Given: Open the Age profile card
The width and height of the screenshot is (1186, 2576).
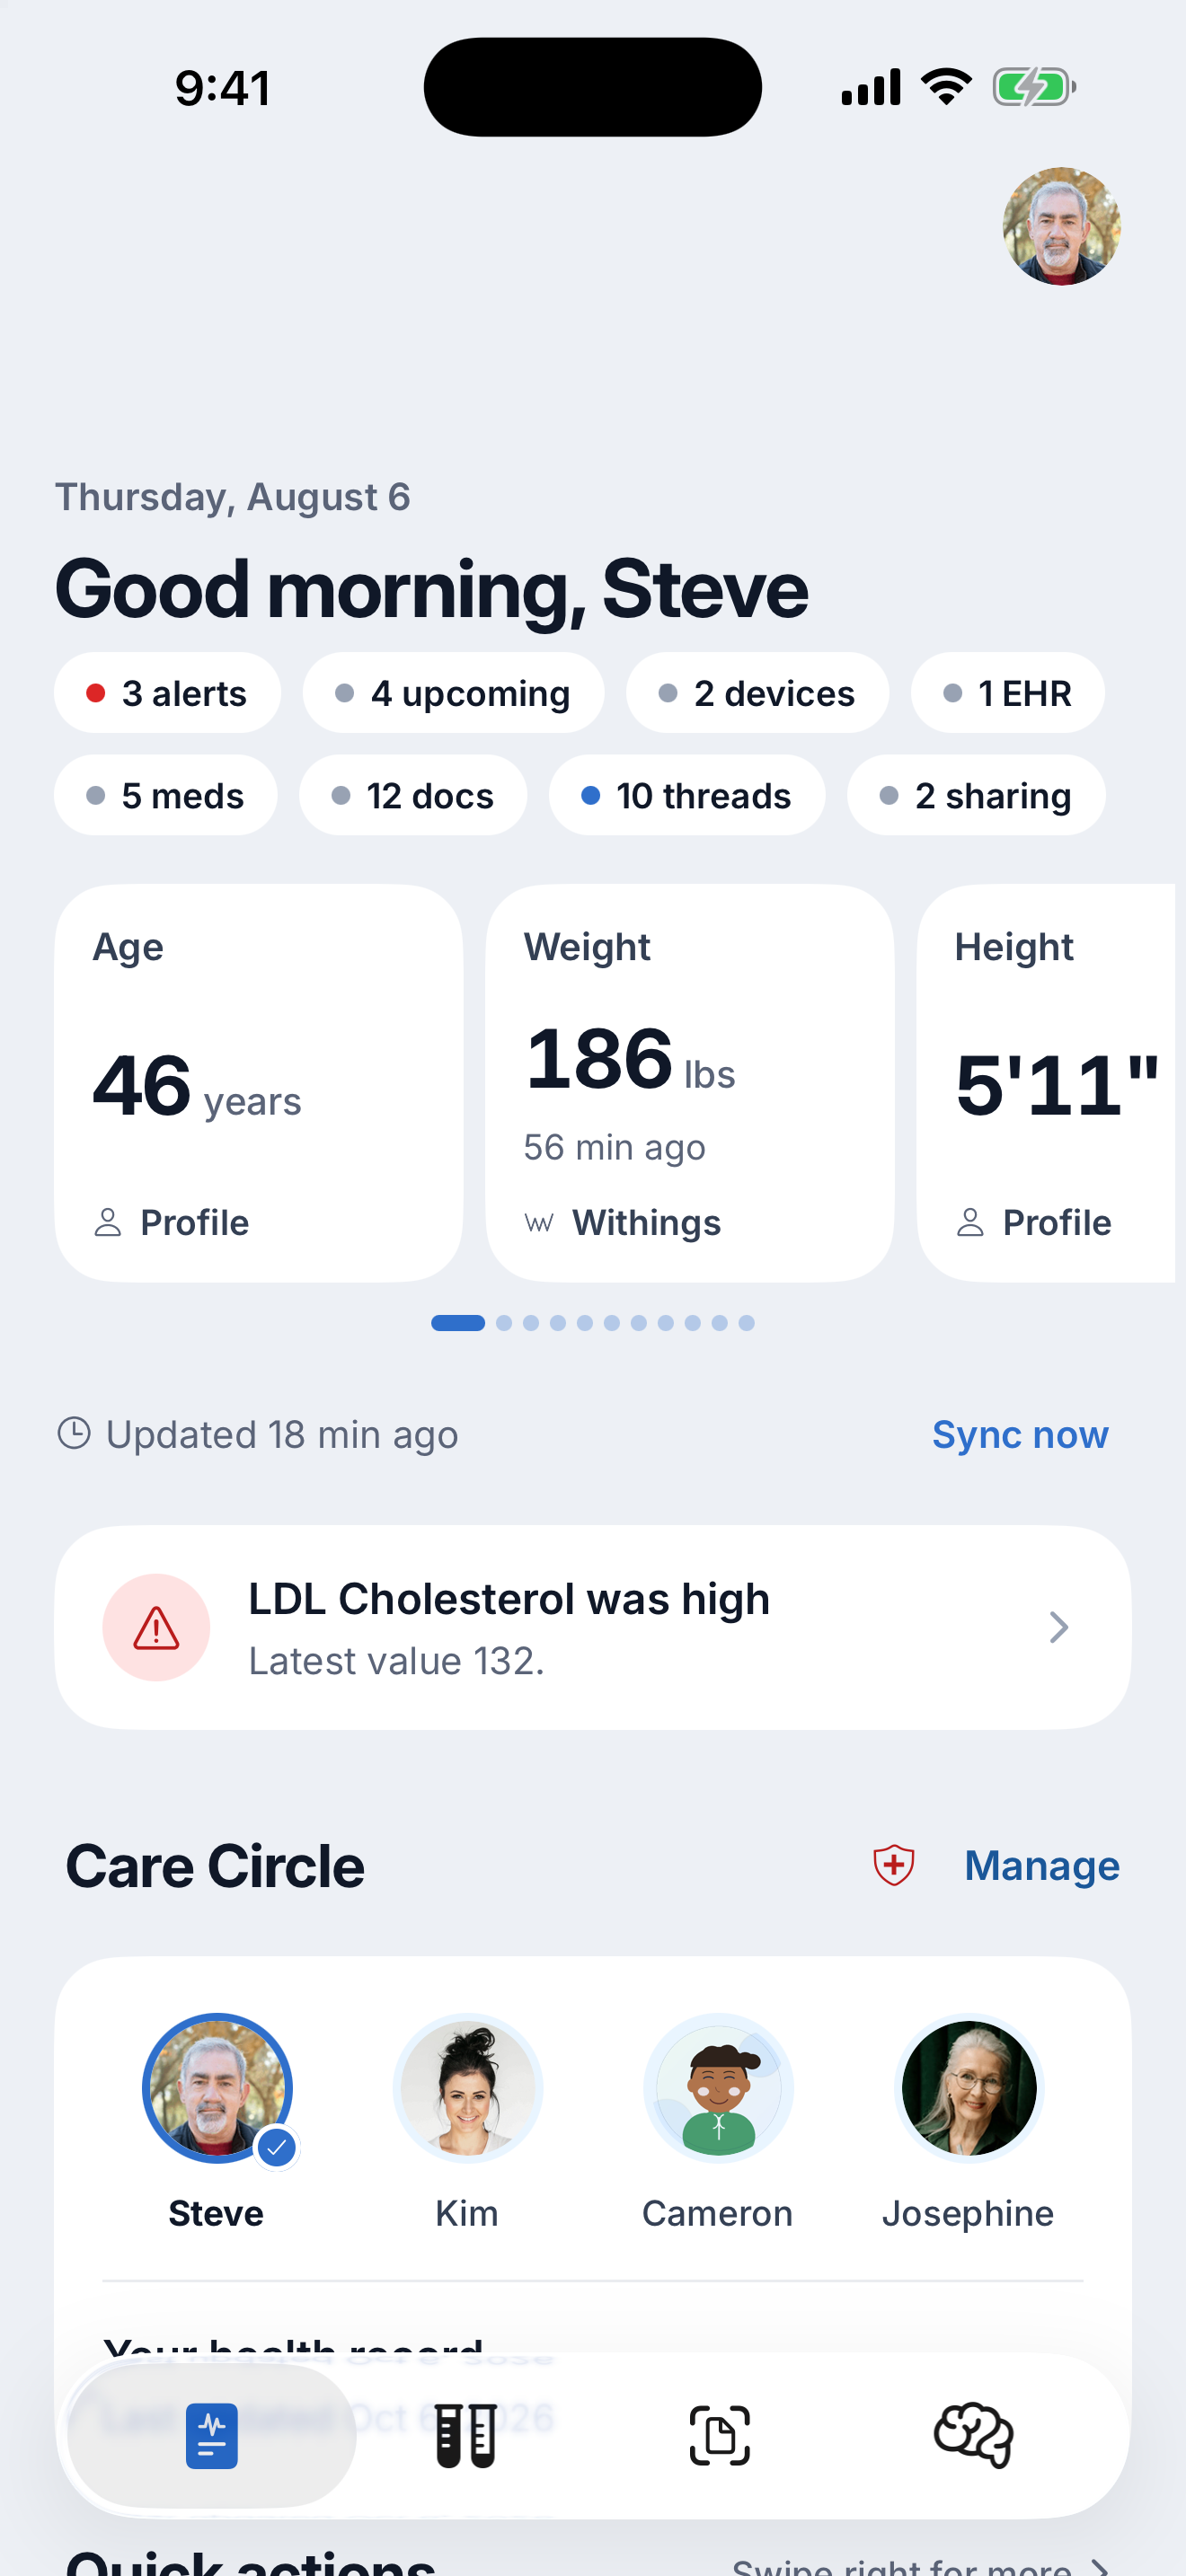Looking at the screenshot, I should 259,1083.
